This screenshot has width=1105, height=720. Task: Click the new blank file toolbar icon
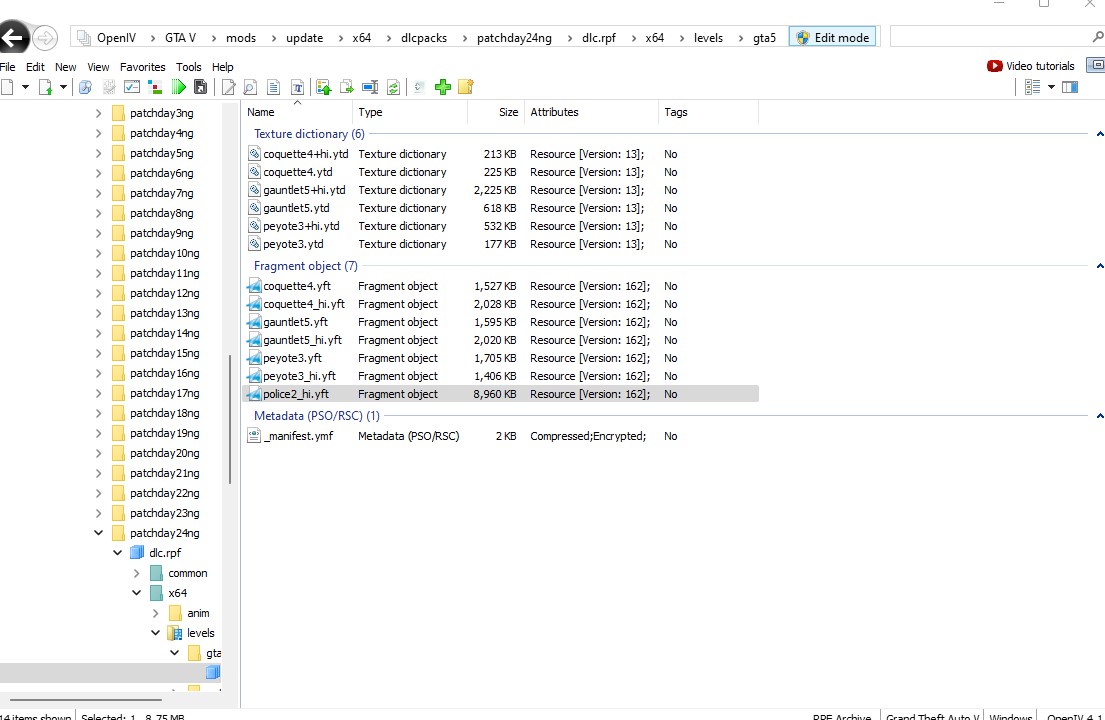click(8, 87)
